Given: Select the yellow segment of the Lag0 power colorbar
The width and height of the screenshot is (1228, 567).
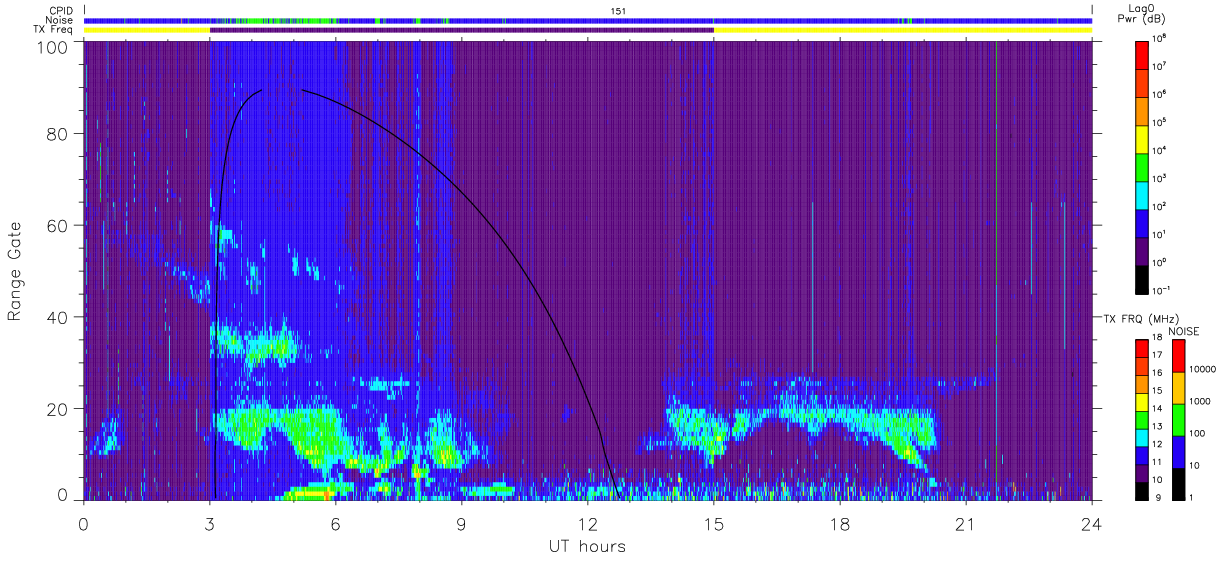Looking at the screenshot, I should click(x=1142, y=138).
